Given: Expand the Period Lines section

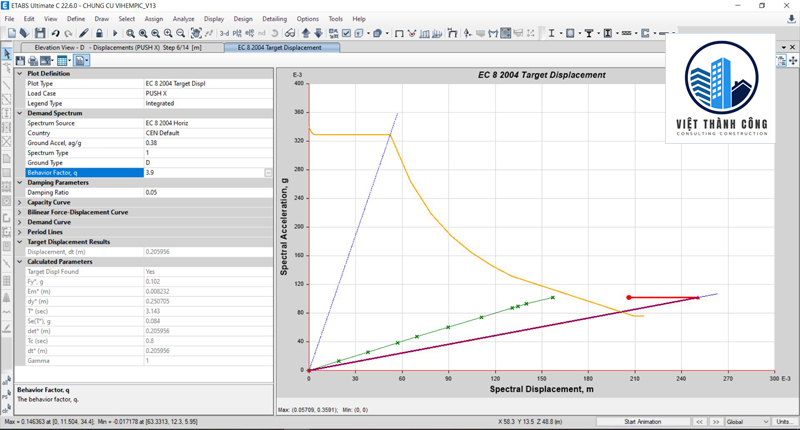Looking at the screenshot, I should [21, 232].
